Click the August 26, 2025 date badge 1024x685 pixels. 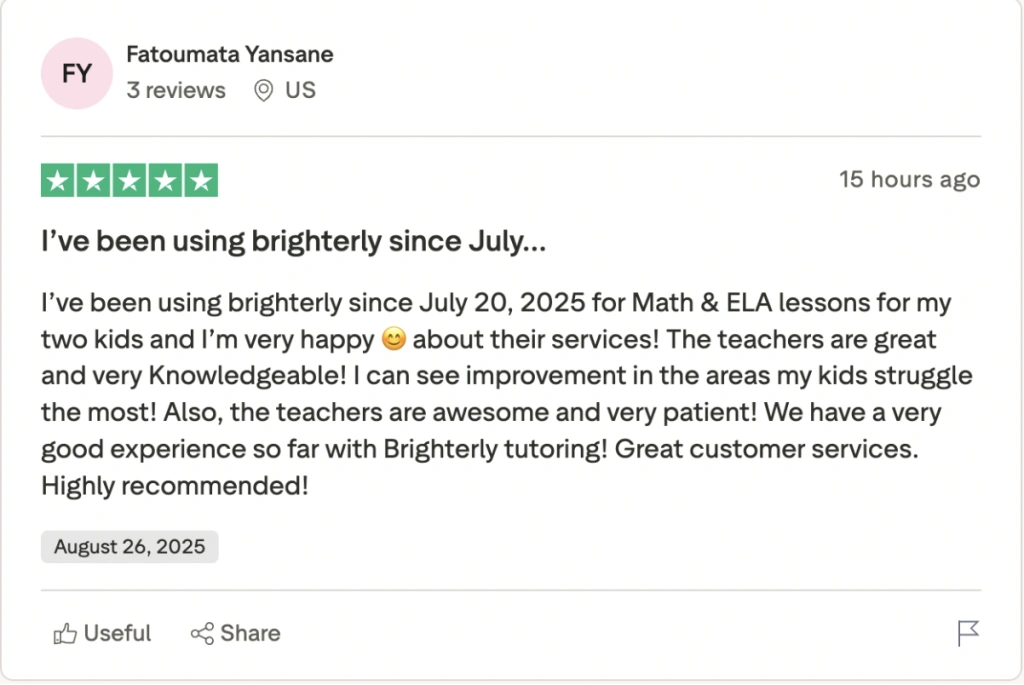coord(129,547)
